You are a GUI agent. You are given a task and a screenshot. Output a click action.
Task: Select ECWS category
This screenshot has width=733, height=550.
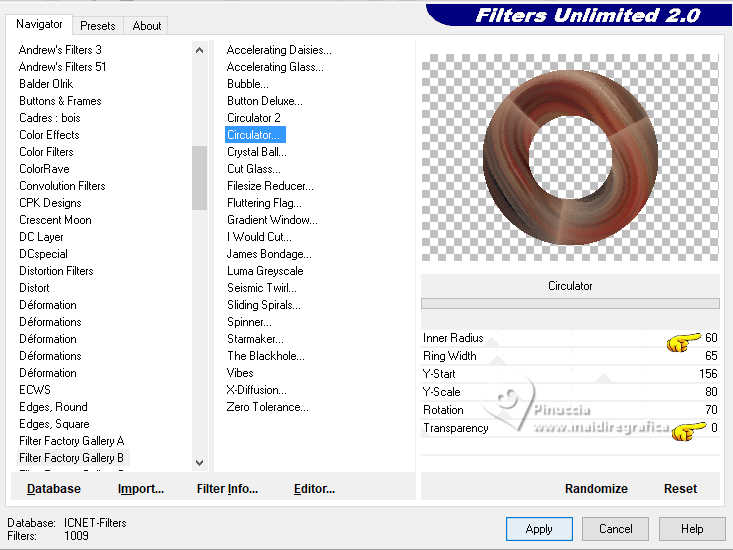pos(35,390)
